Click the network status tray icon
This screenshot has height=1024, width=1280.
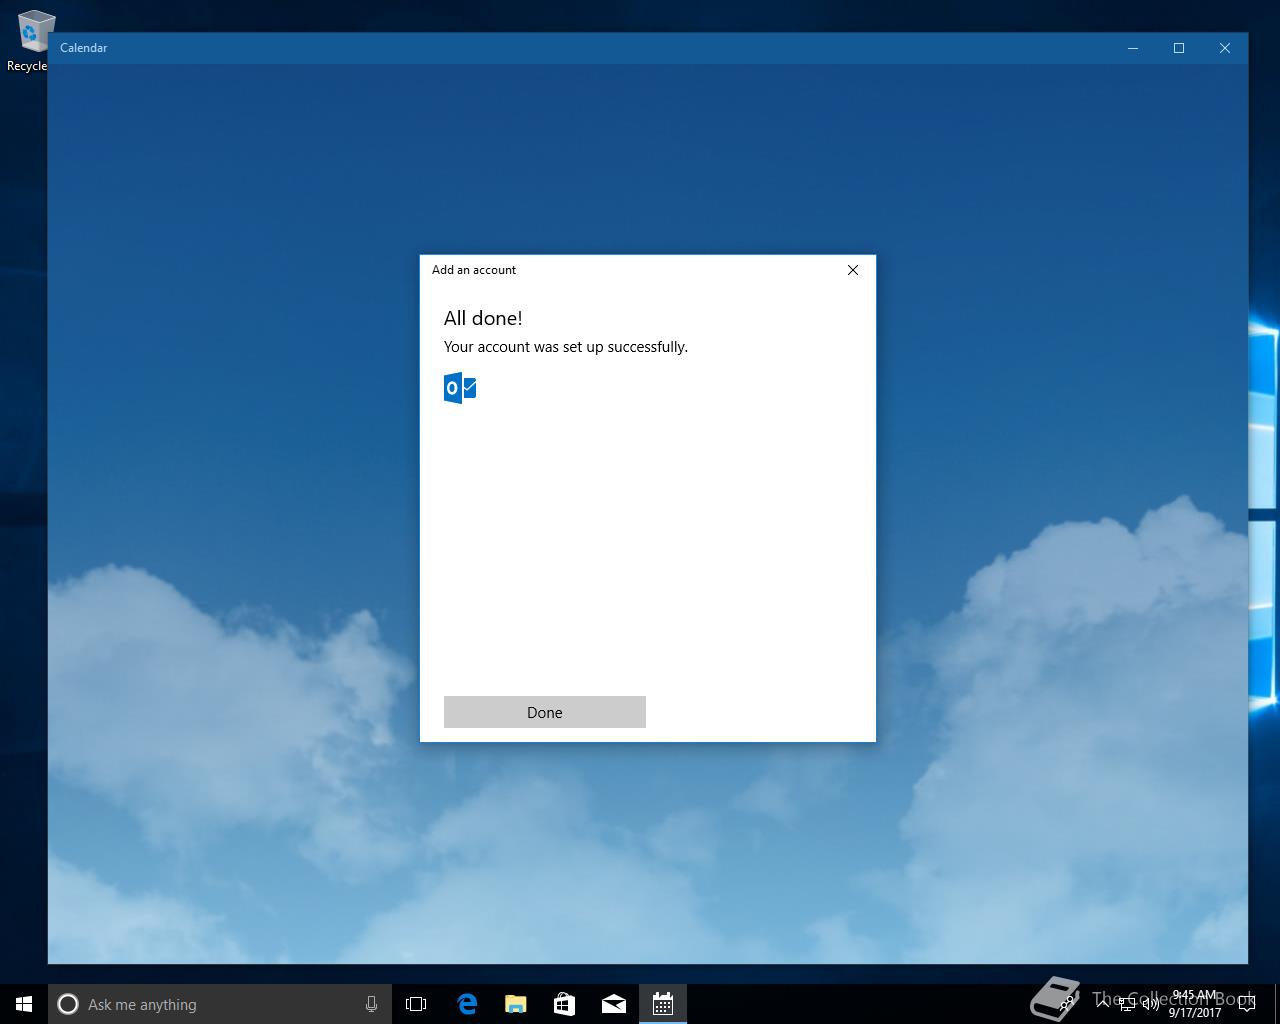click(1127, 1004)
